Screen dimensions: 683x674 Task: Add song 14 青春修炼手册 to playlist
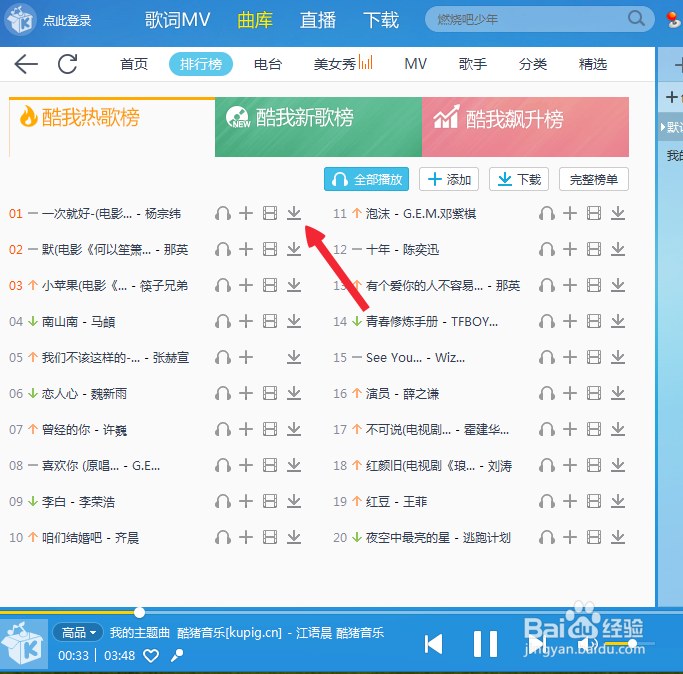(570, 322)
